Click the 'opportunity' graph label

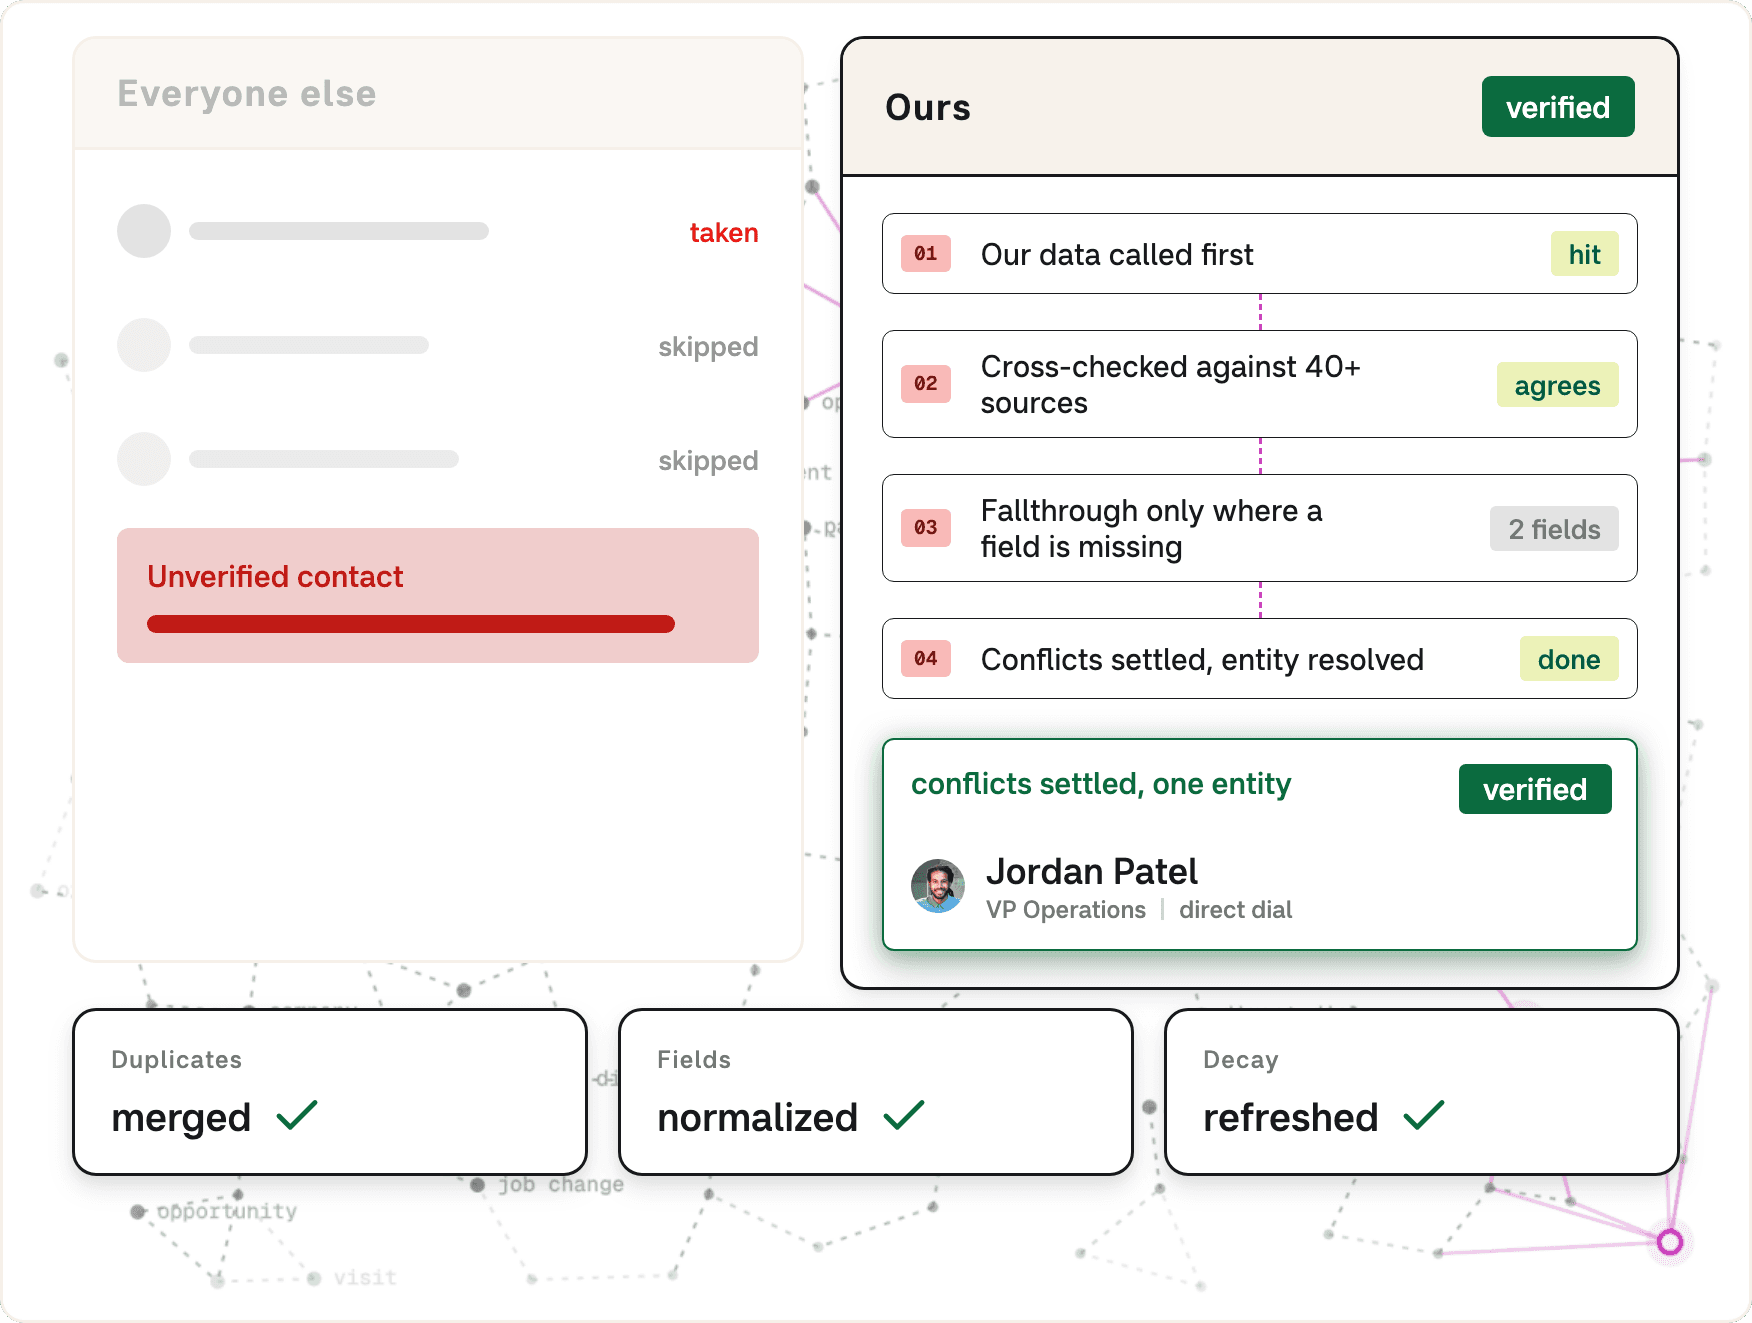pos(227,1212)
